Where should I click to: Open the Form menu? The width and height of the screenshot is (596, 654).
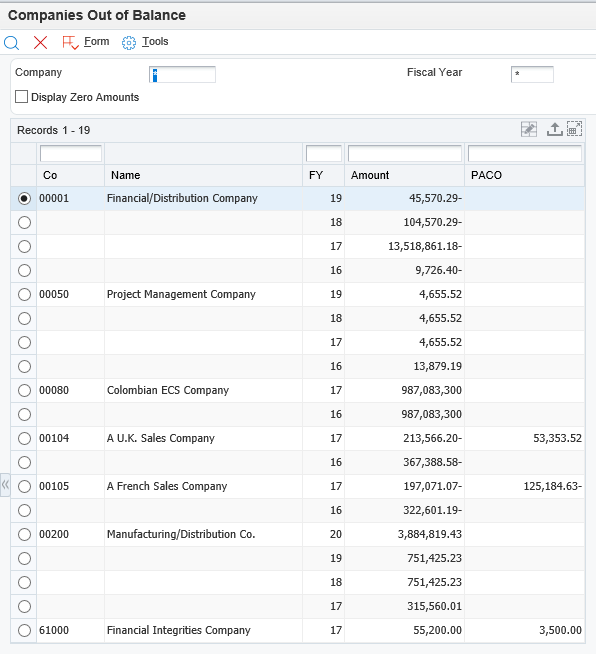(x=96, y=41)
